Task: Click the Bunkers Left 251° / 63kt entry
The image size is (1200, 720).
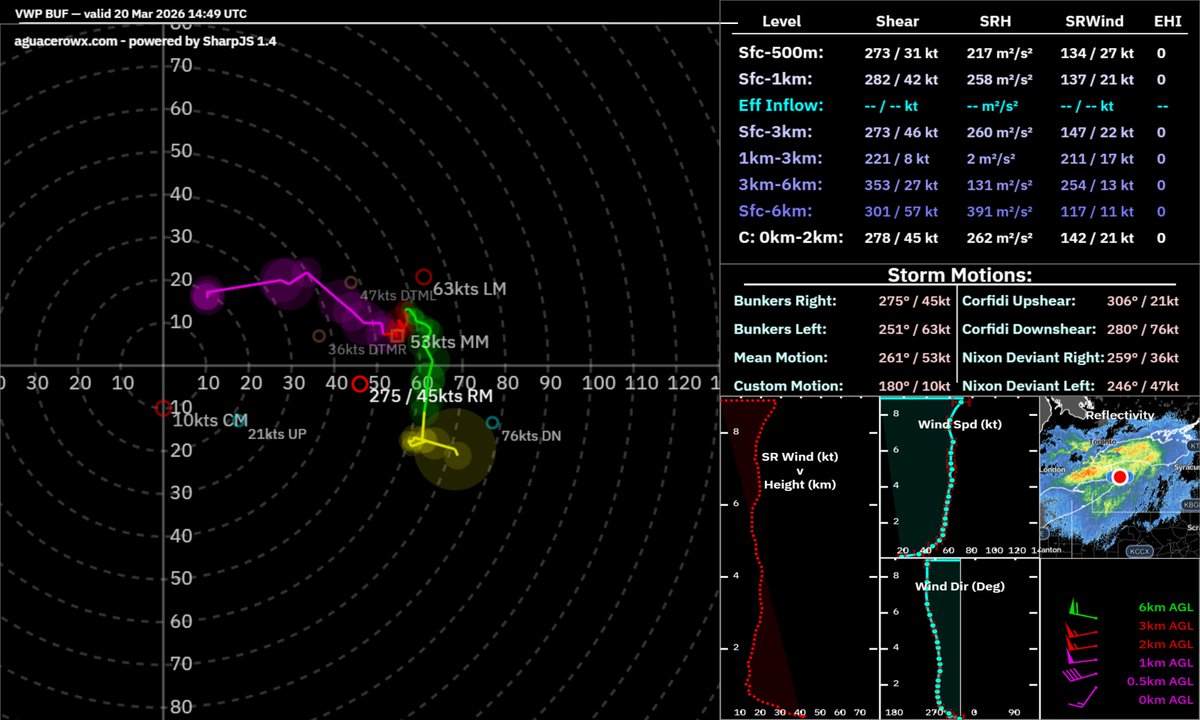Action: [841, 328]
